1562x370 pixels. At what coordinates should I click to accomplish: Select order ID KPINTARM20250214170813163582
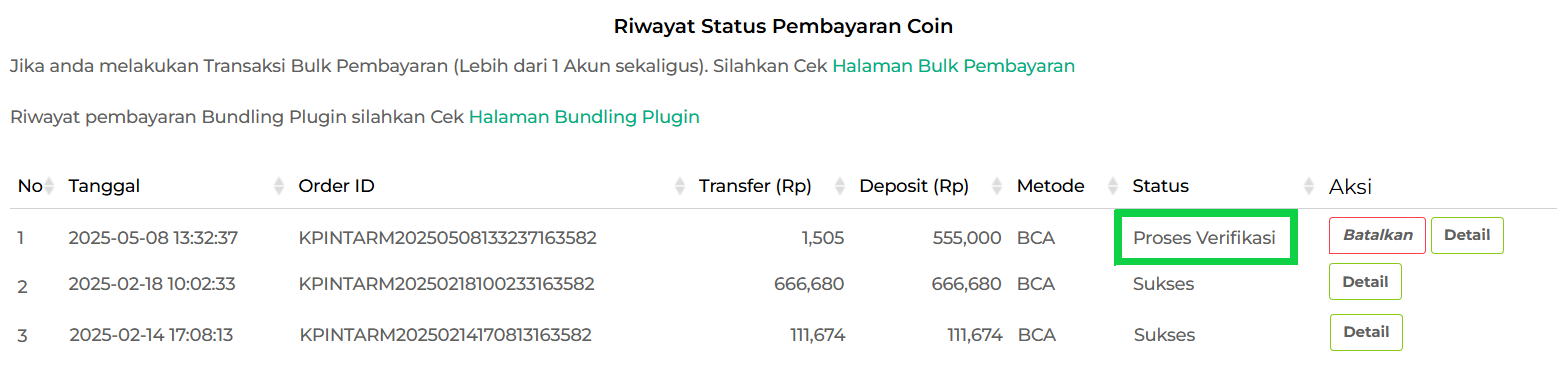point(446,334)
